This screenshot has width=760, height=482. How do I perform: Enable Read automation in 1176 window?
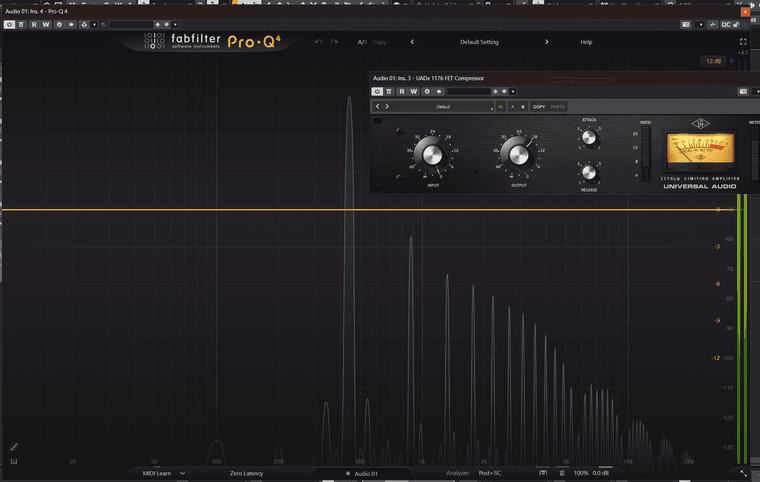402,91
